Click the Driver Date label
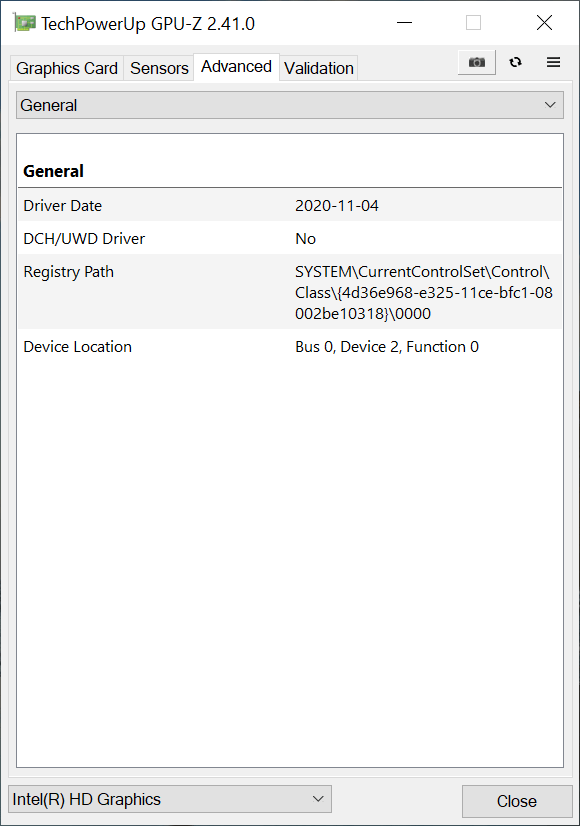580x826 pixels. point(63,205)
